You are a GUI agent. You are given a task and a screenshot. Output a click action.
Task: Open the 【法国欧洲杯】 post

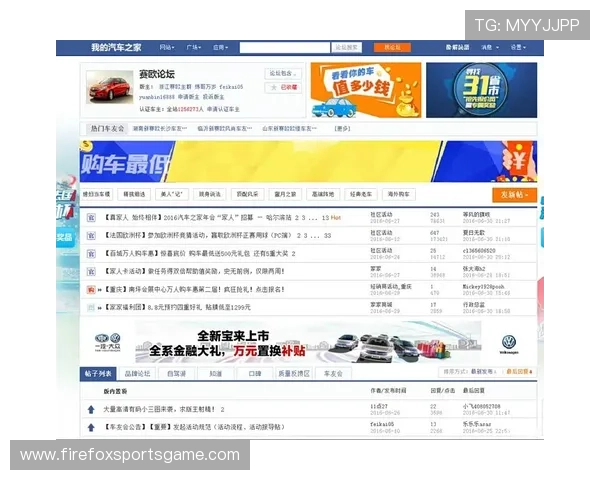click(x=197, y=235)
